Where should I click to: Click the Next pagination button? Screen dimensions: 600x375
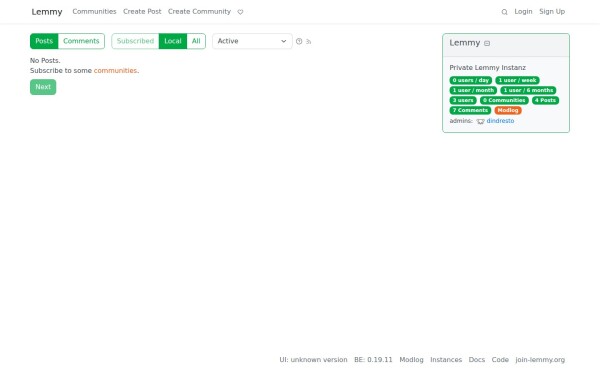[43, 87]
